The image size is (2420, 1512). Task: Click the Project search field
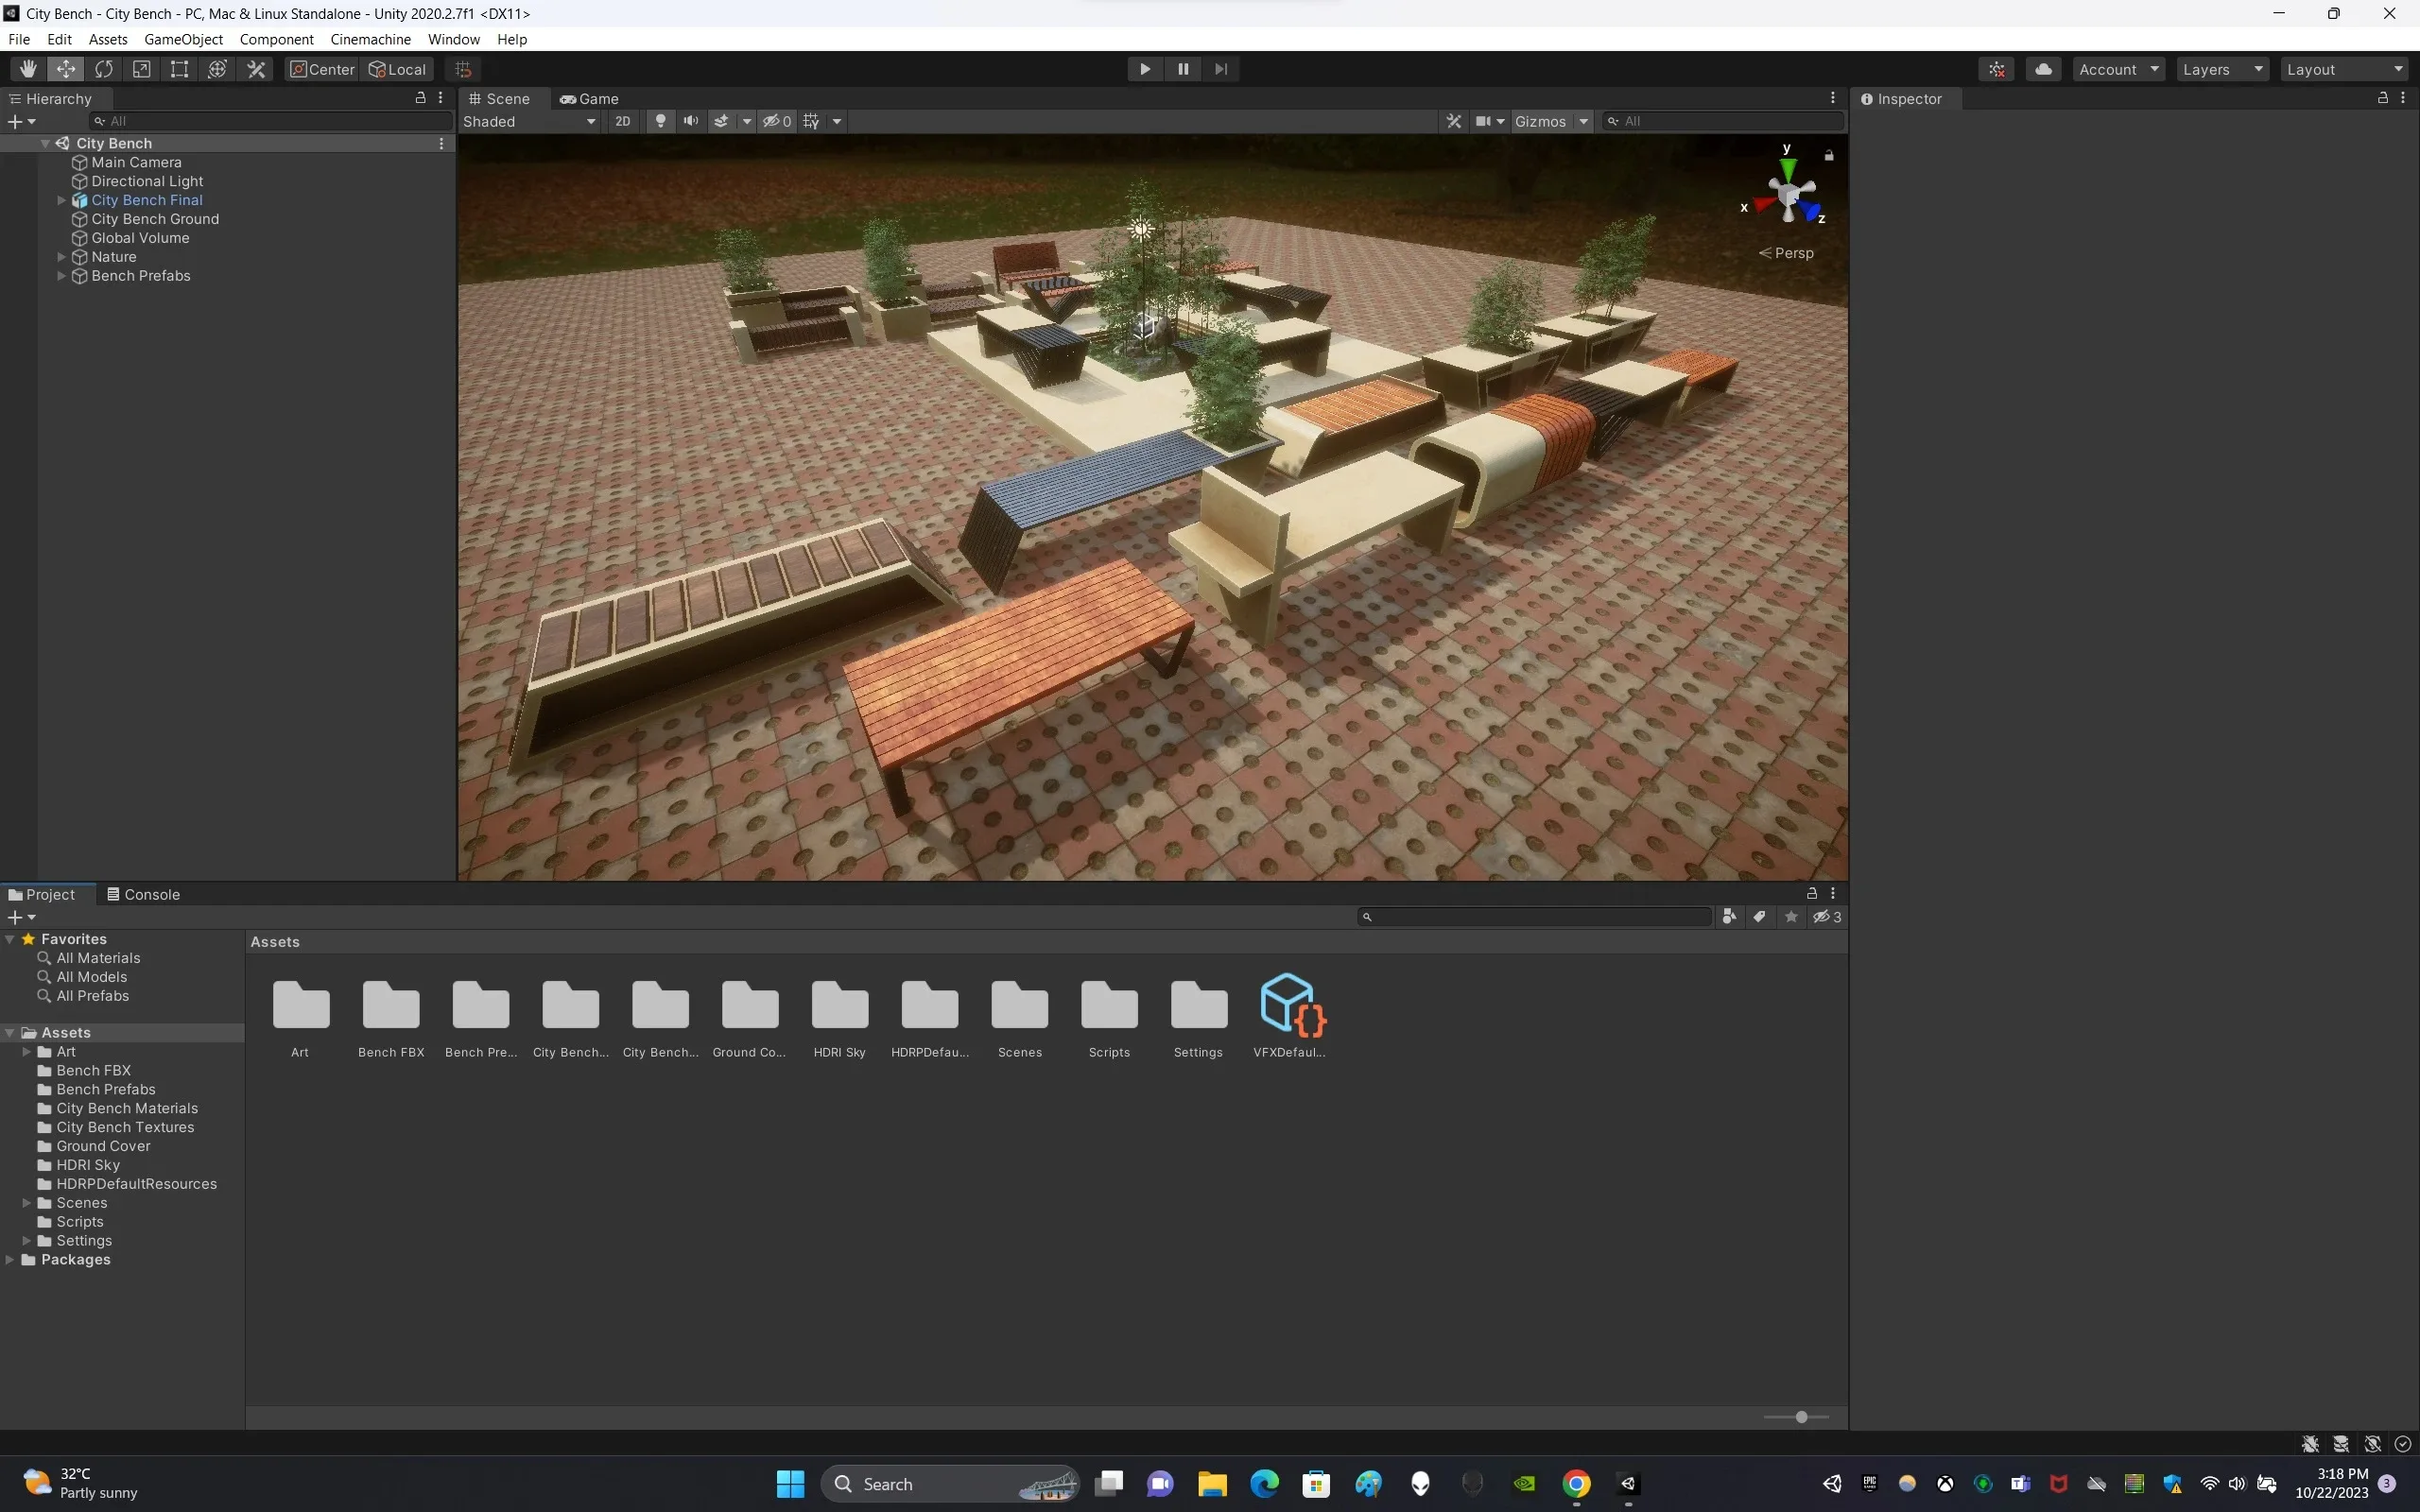click(1534, 917)
